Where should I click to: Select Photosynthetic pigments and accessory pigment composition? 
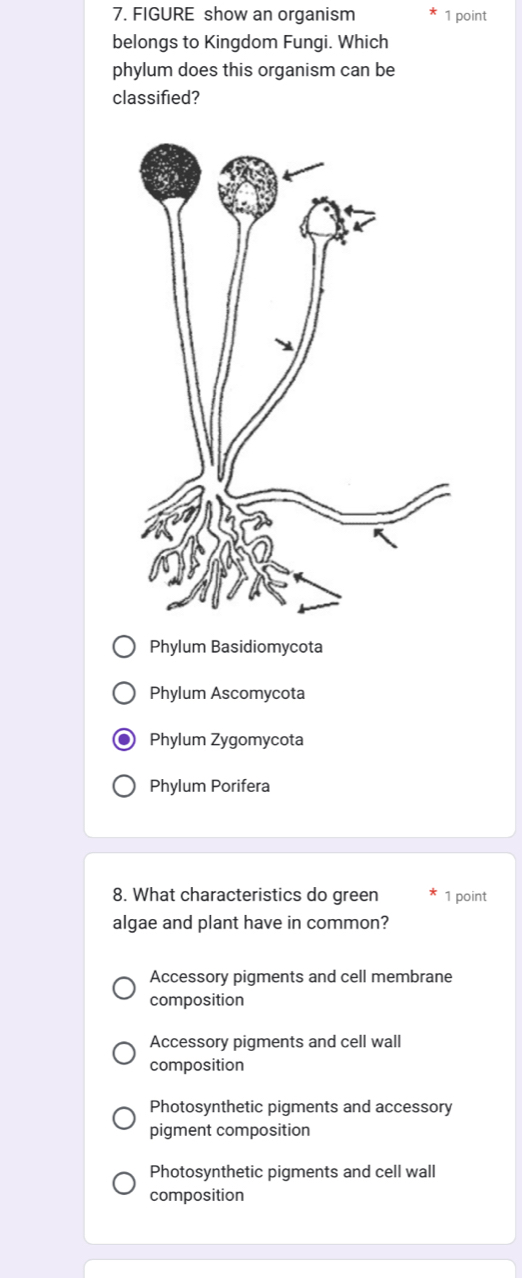point(124,1118)
